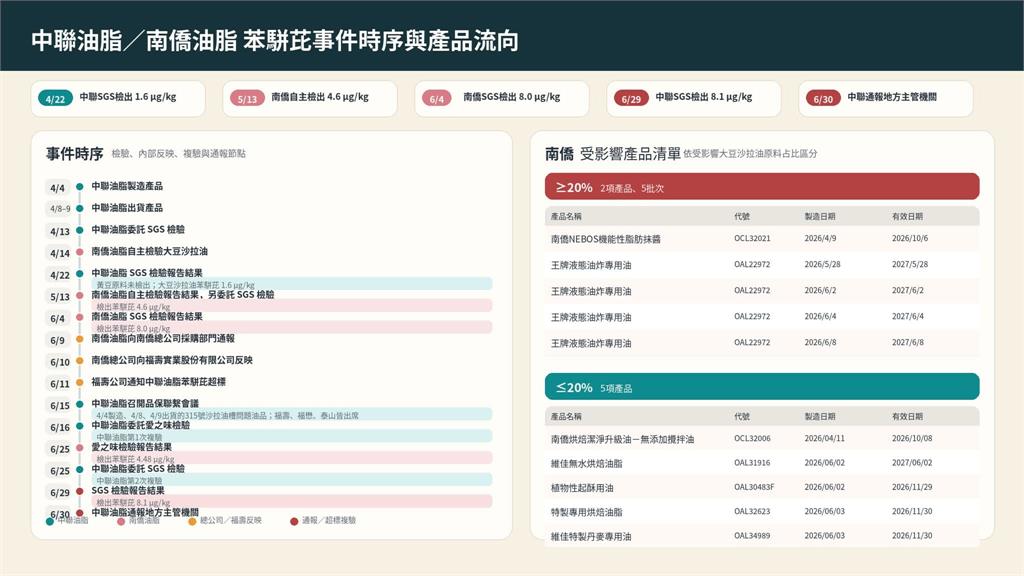Select product 特製專用烘焙油脂

586,512
